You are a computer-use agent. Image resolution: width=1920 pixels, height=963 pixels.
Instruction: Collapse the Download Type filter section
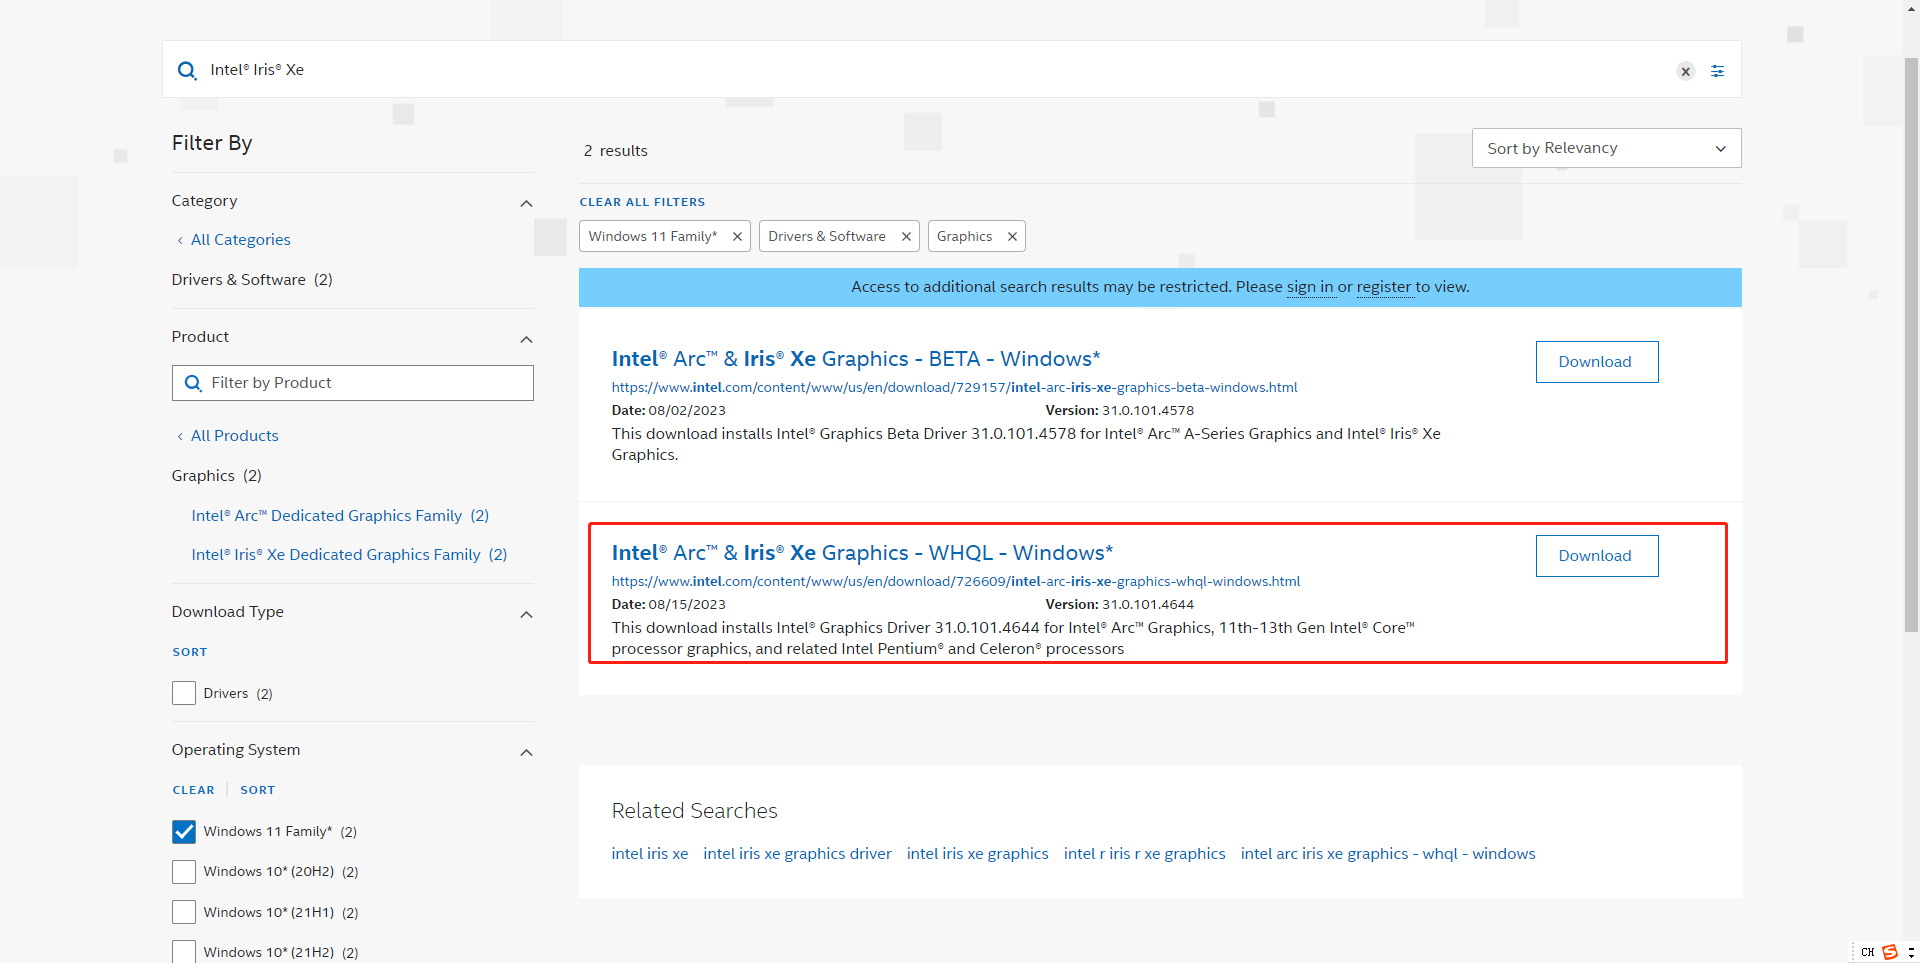click(x=526, y=614)
